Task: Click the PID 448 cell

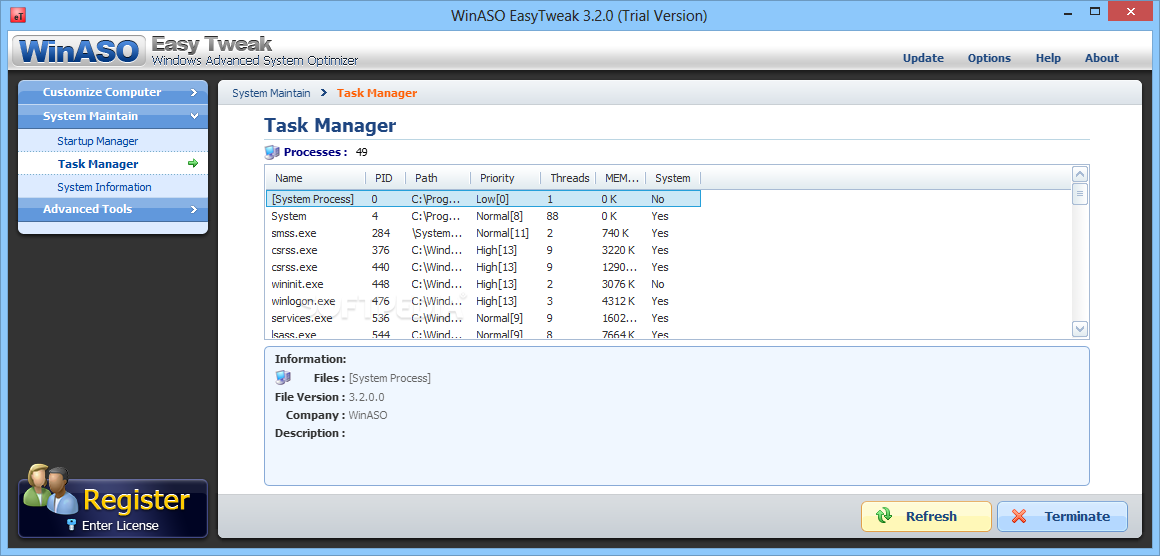Action: pyautogui.click(x=381, y=284)
